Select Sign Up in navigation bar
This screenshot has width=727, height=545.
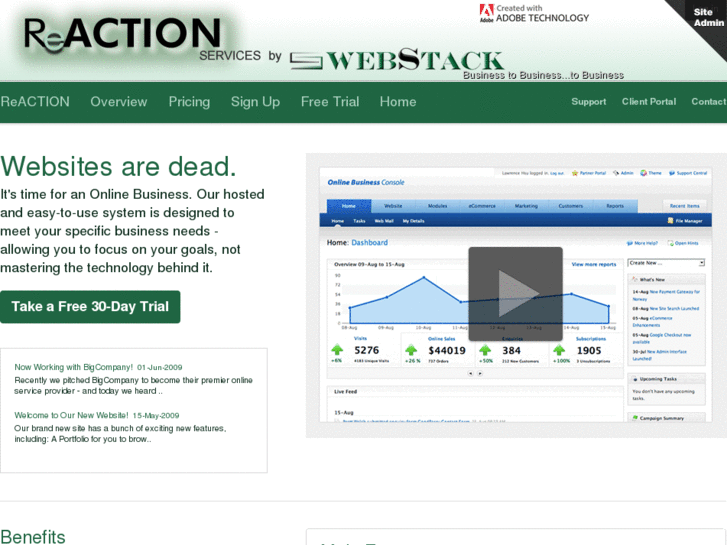pos(255,102)
